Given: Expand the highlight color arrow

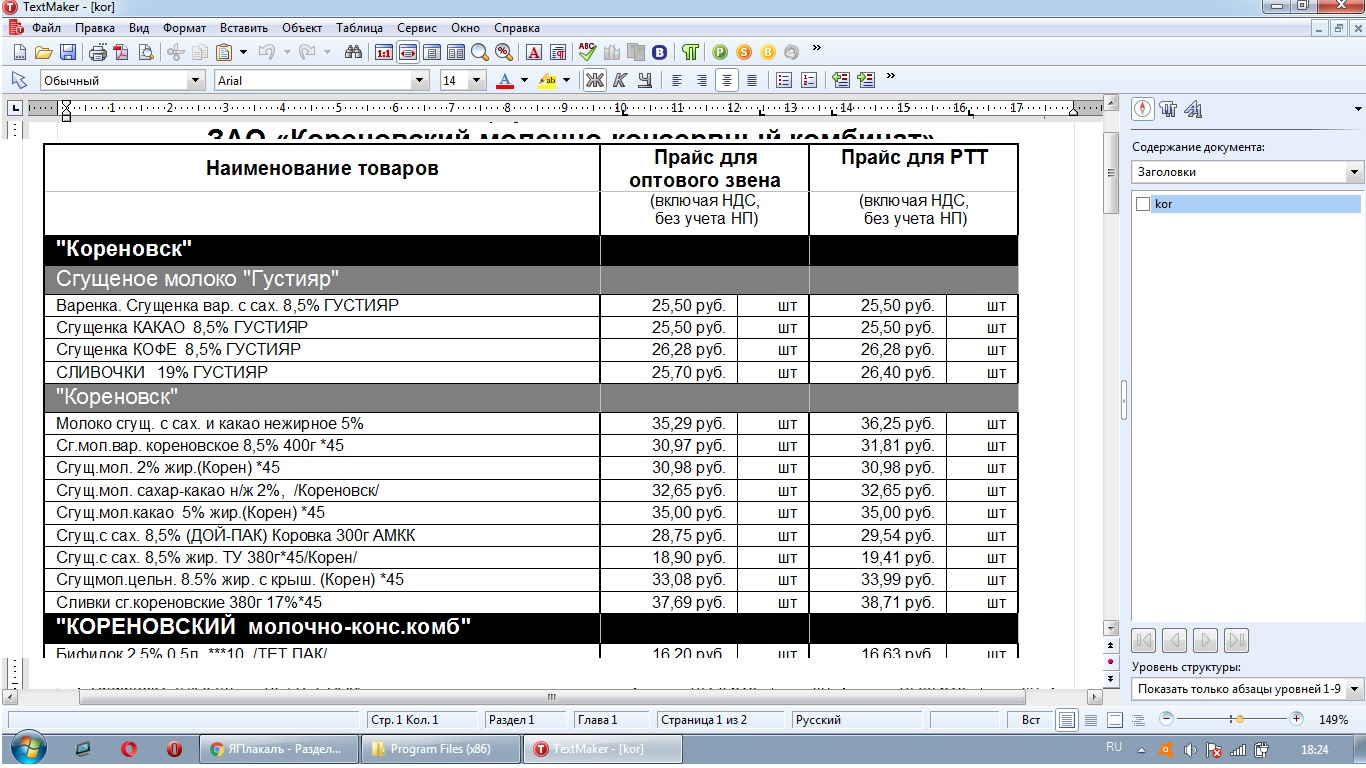Looking at the screenshot, I should pos(566,80).
